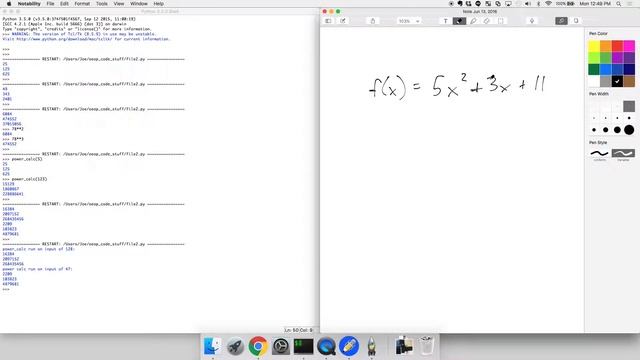Viewport: 640px width, 360px height.
Task: Pick the navy blue pen color
Action: click(629, 69)
